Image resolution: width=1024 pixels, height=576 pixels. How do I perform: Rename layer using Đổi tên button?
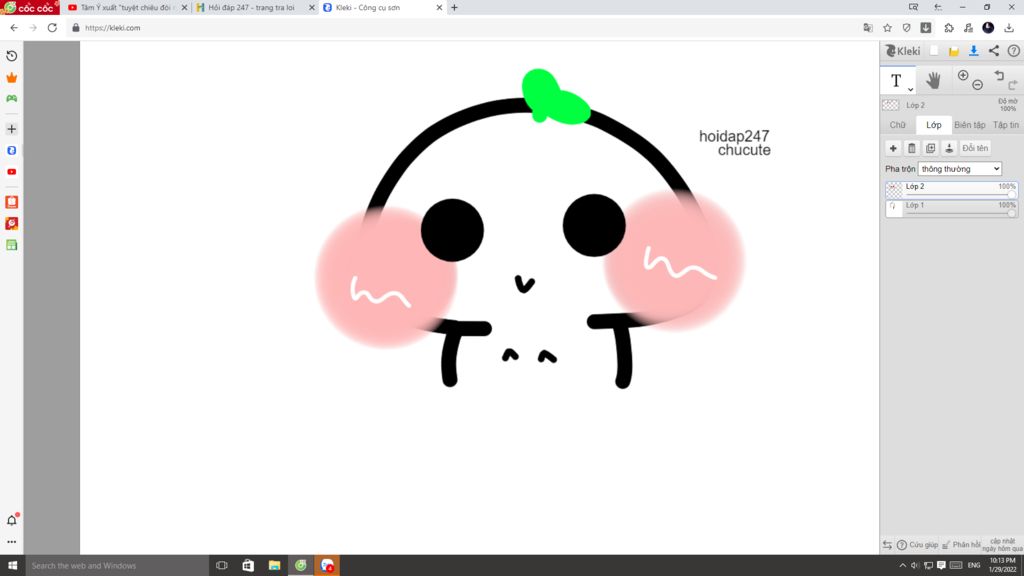[x=975, y=148]
